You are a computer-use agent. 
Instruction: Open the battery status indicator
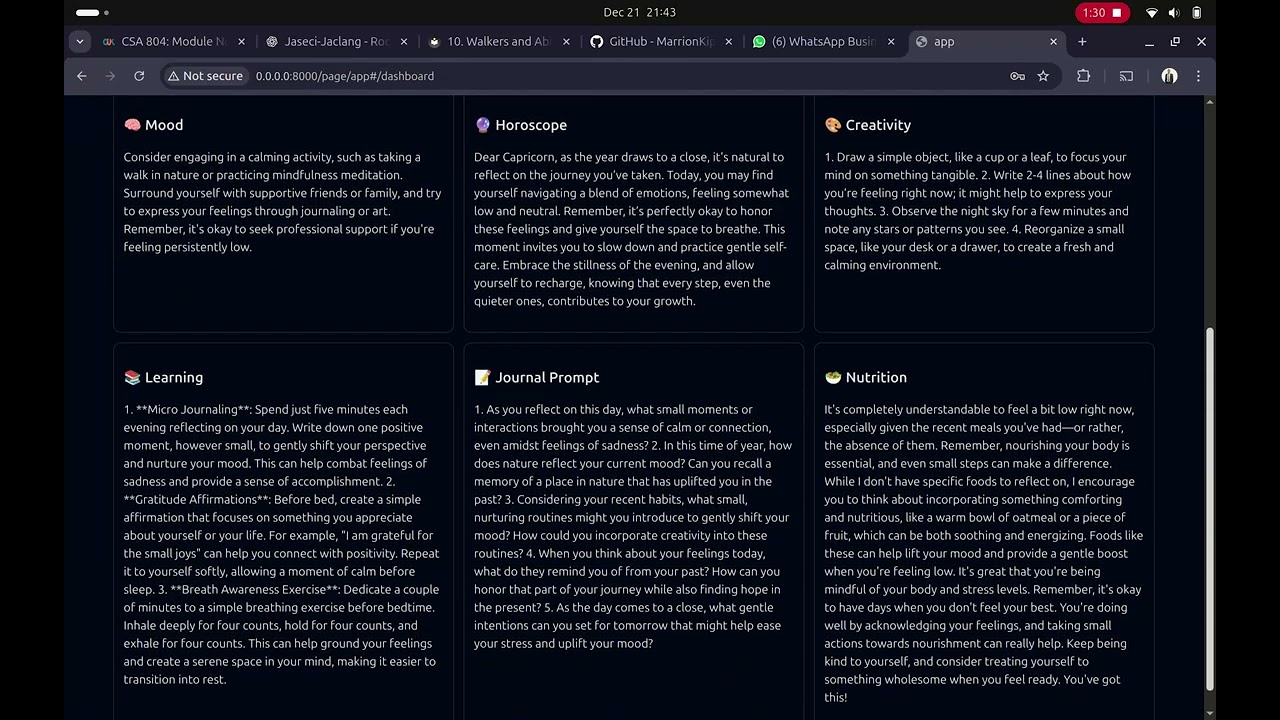click(1197, 13)
